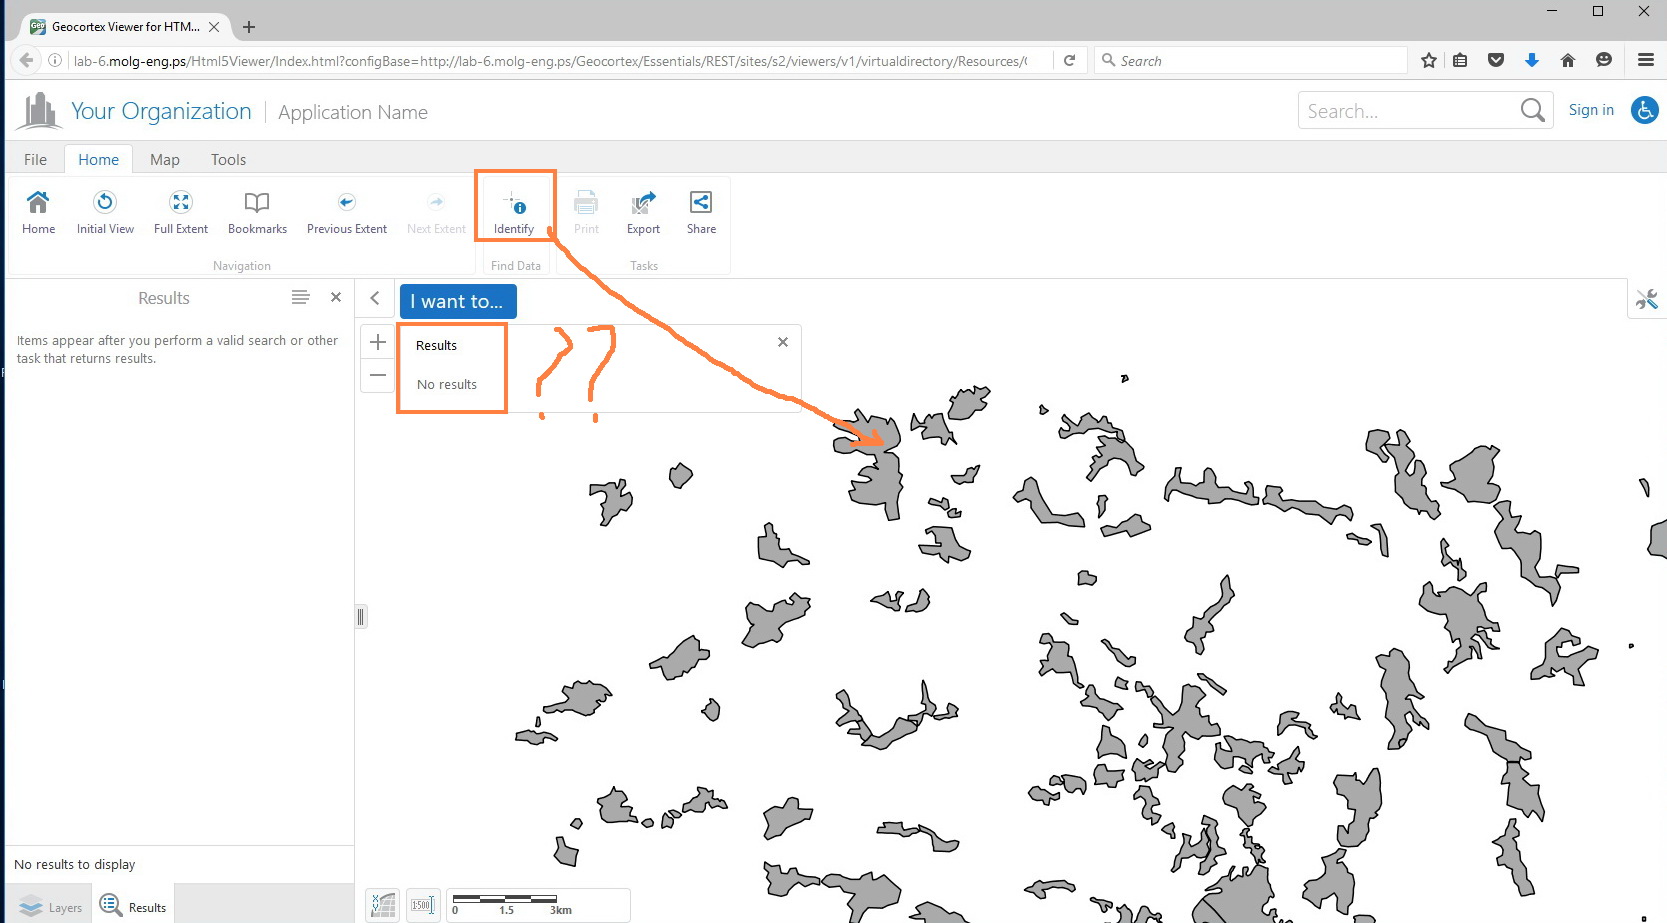Screen dimensions: 1667x923
Task: Click the I want to... button
Action: pos(458,301)
